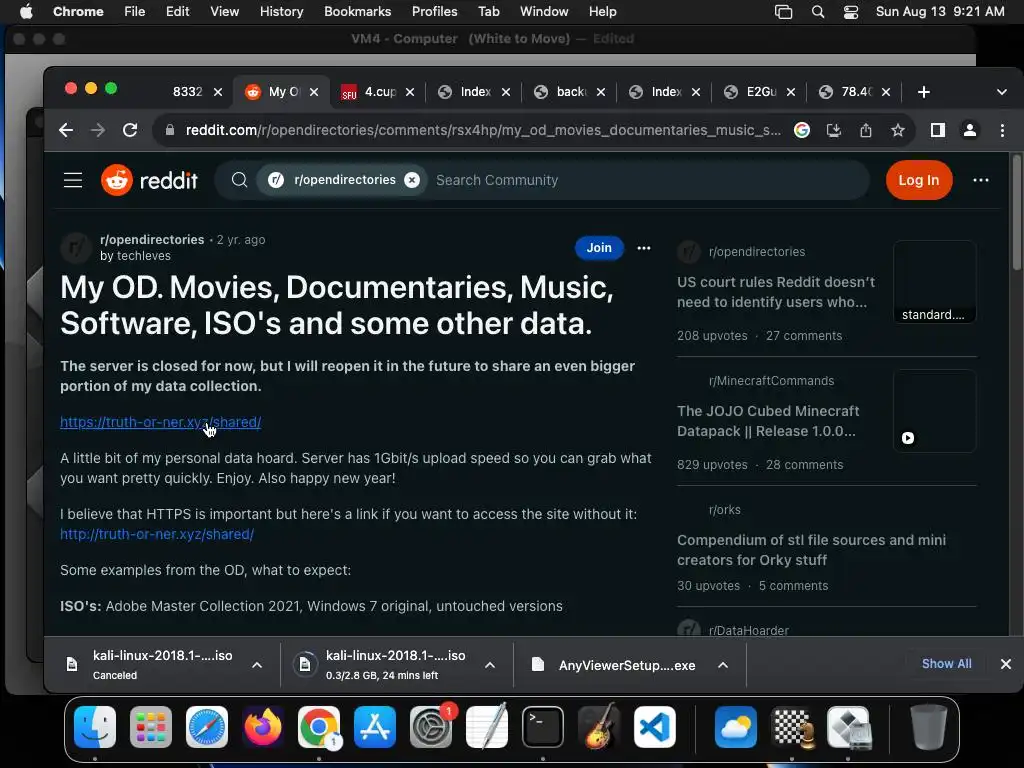Click the Reddit search magnifier icon
Image resolution: width=1024 pixels, height=768 pixels.
pos(240,180)
